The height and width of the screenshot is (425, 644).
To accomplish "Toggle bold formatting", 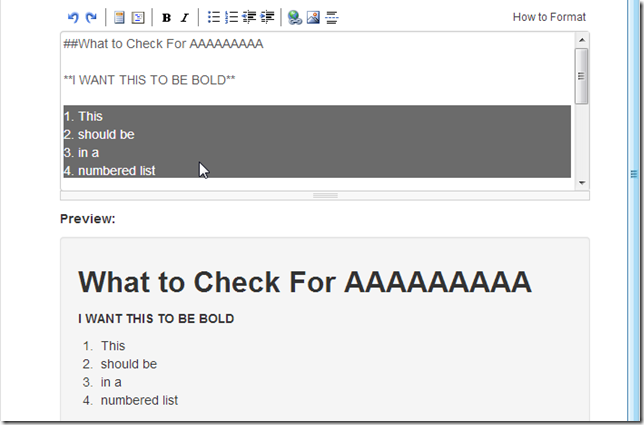I will 166,17.
